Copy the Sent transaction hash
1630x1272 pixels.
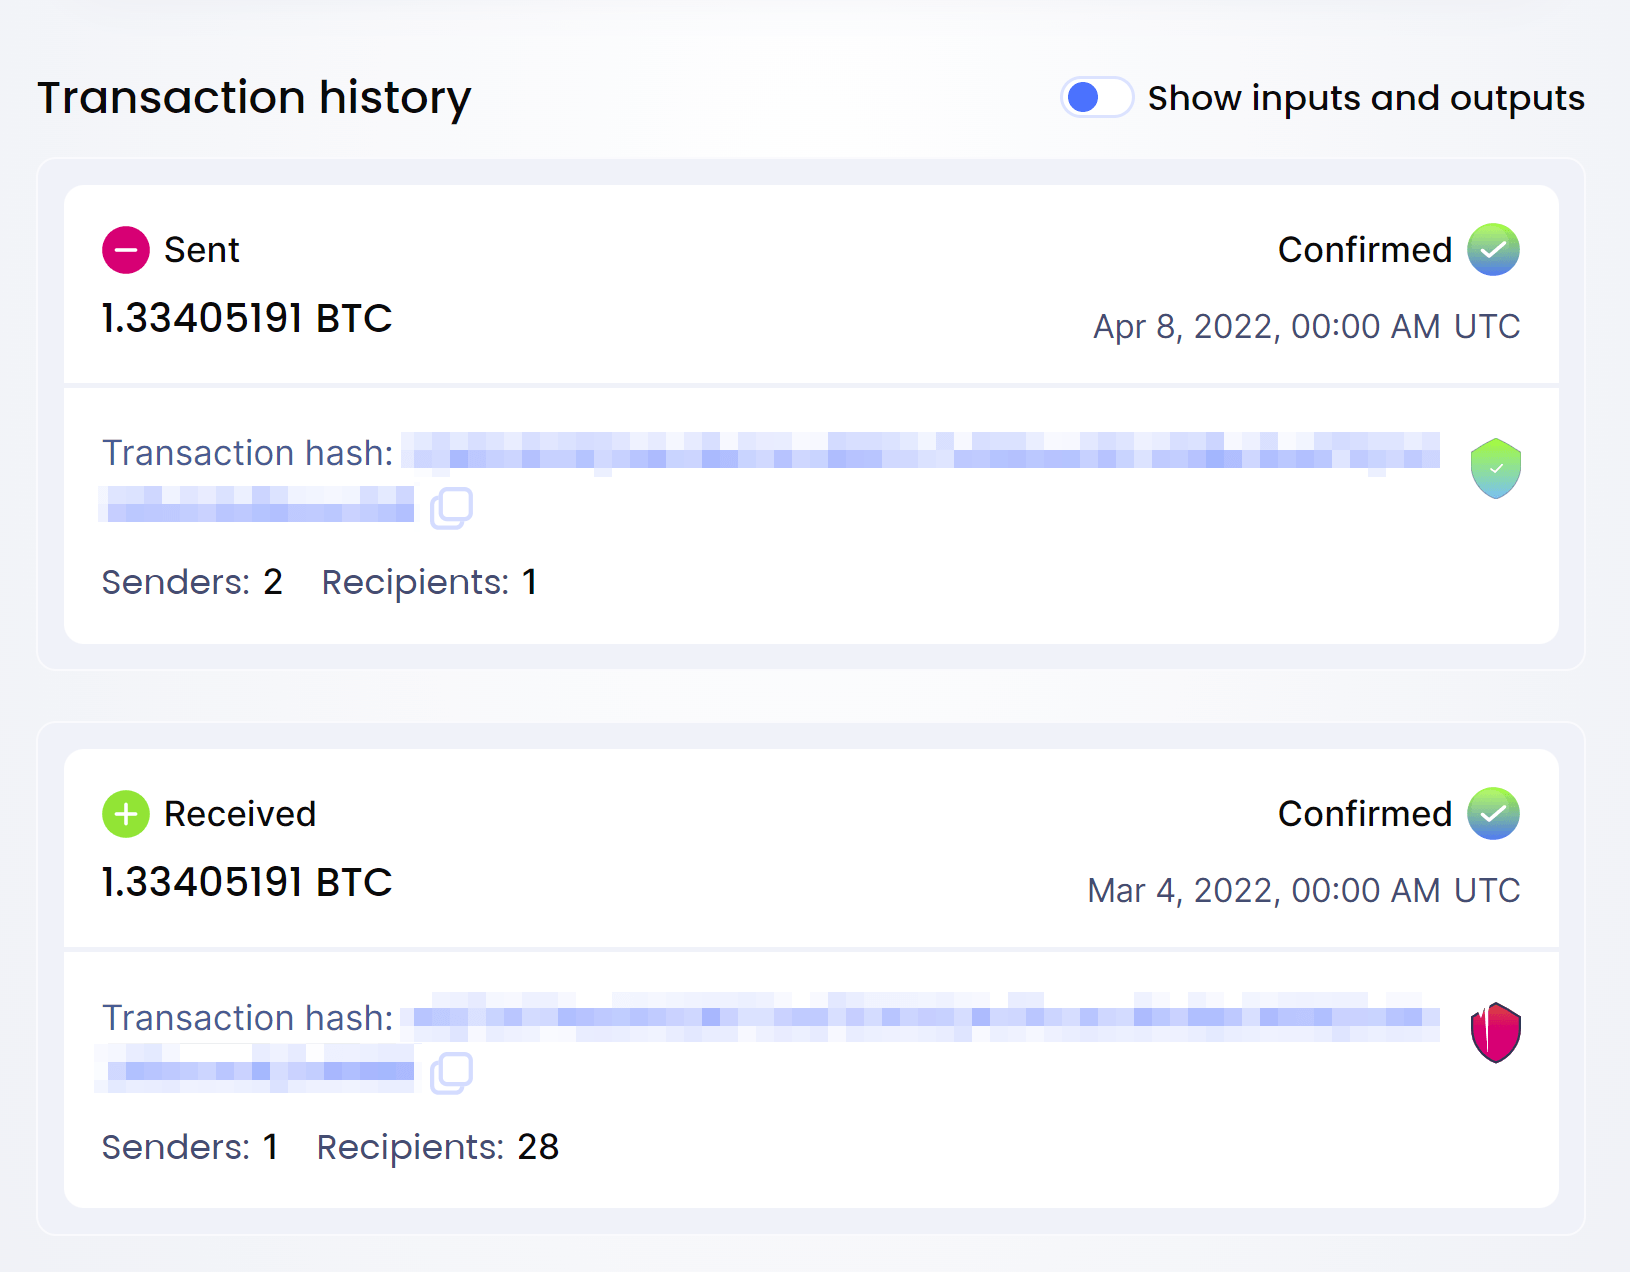coord(451,508)
